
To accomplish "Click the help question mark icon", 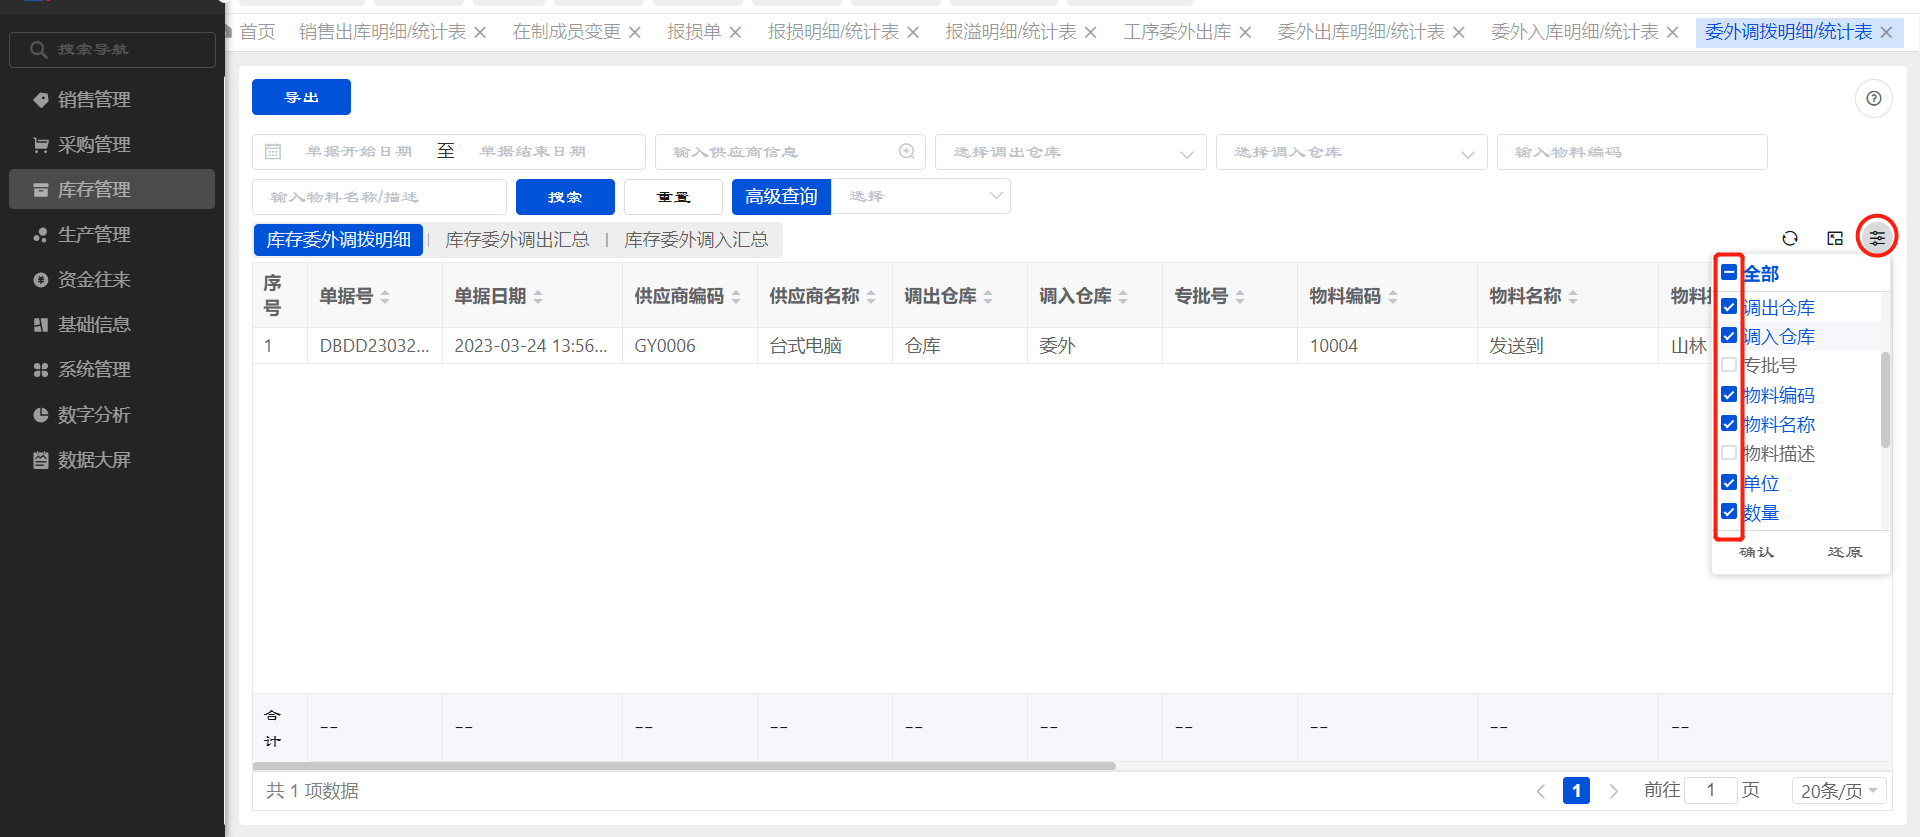I will point(1873,98).
